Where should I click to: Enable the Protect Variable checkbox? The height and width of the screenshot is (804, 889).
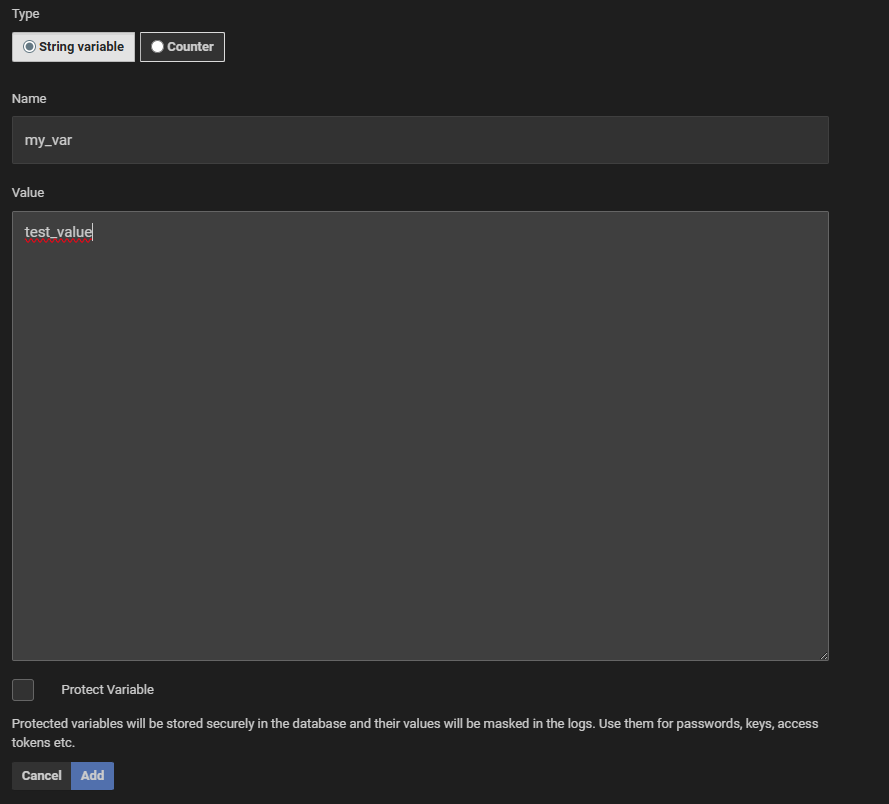(x=22, y=689)
